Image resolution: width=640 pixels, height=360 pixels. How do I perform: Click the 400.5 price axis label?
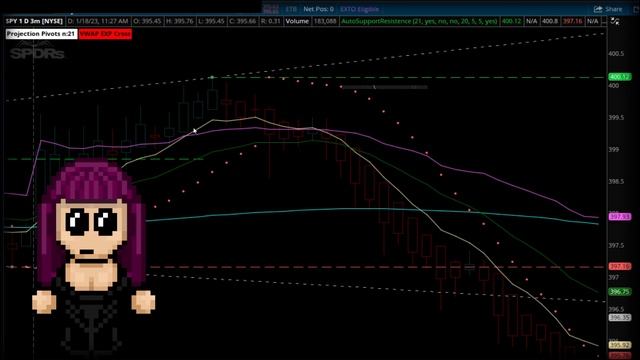(616, 53)
